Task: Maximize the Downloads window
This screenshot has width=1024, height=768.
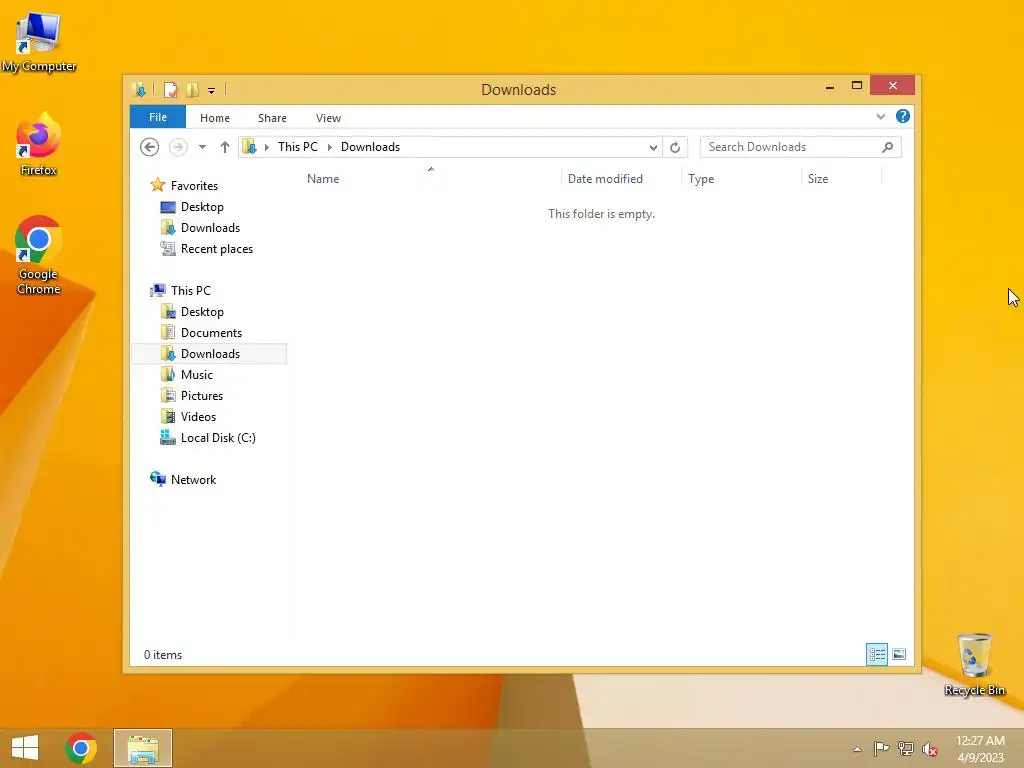Action: click(x=857, y=86)
